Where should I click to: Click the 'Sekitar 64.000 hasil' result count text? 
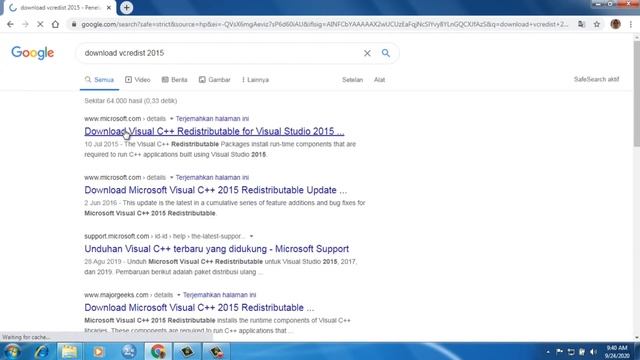131,101
